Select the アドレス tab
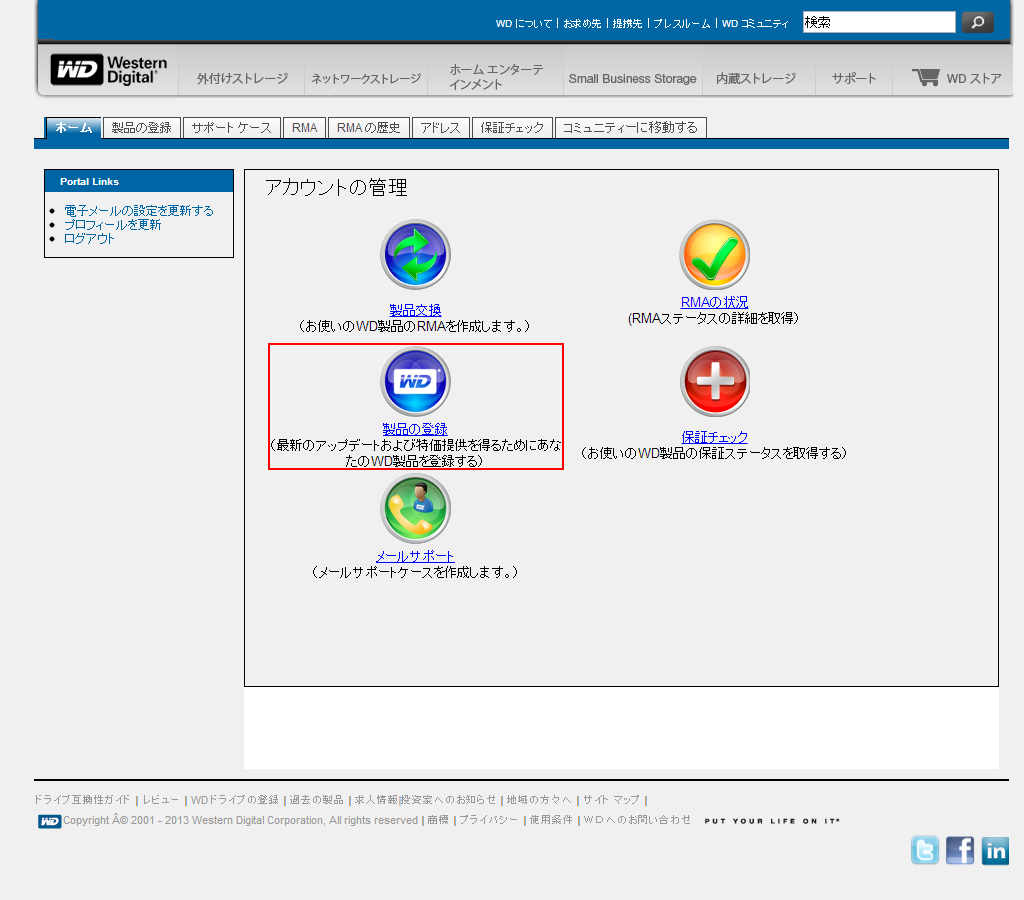The image size is (1024, 900). coord(440,127)
